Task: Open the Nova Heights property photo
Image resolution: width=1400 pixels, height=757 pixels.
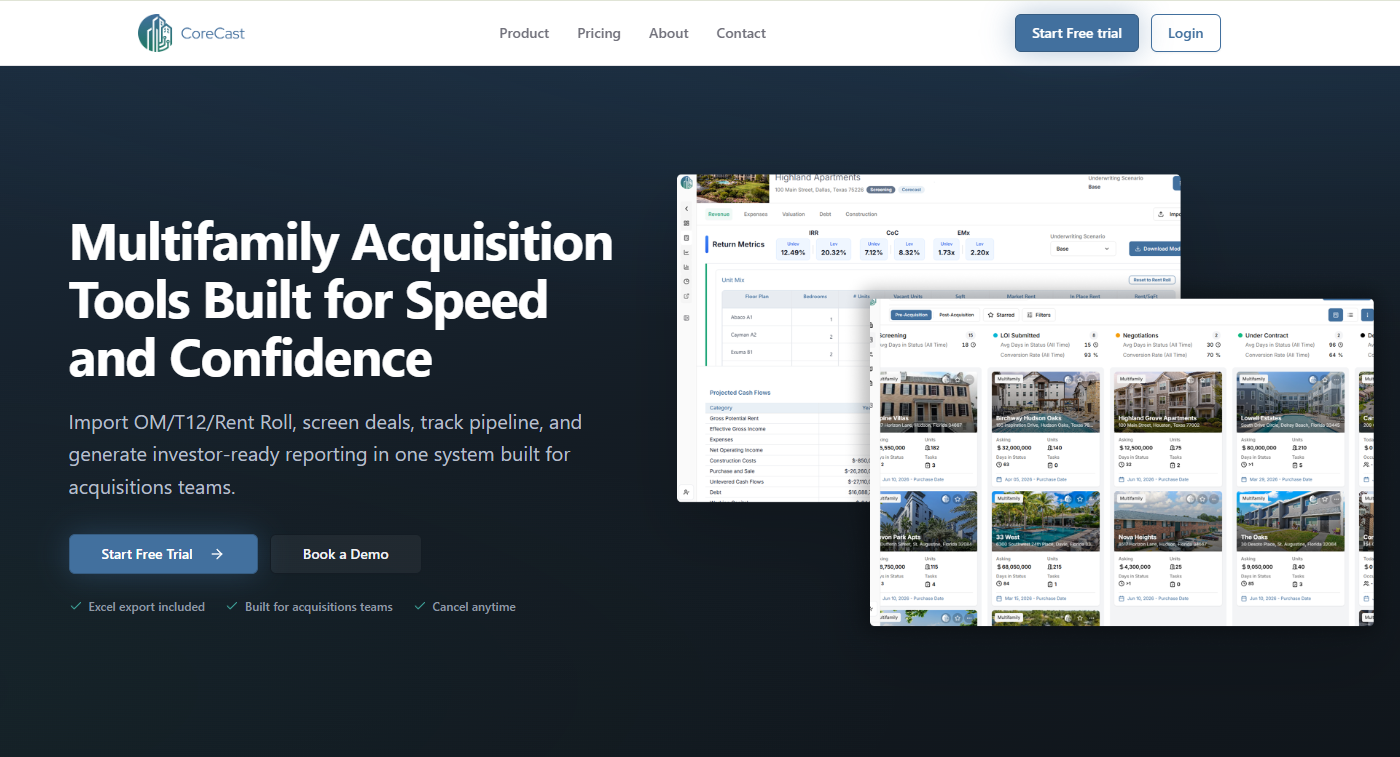Action: [x=1168, y=521]
